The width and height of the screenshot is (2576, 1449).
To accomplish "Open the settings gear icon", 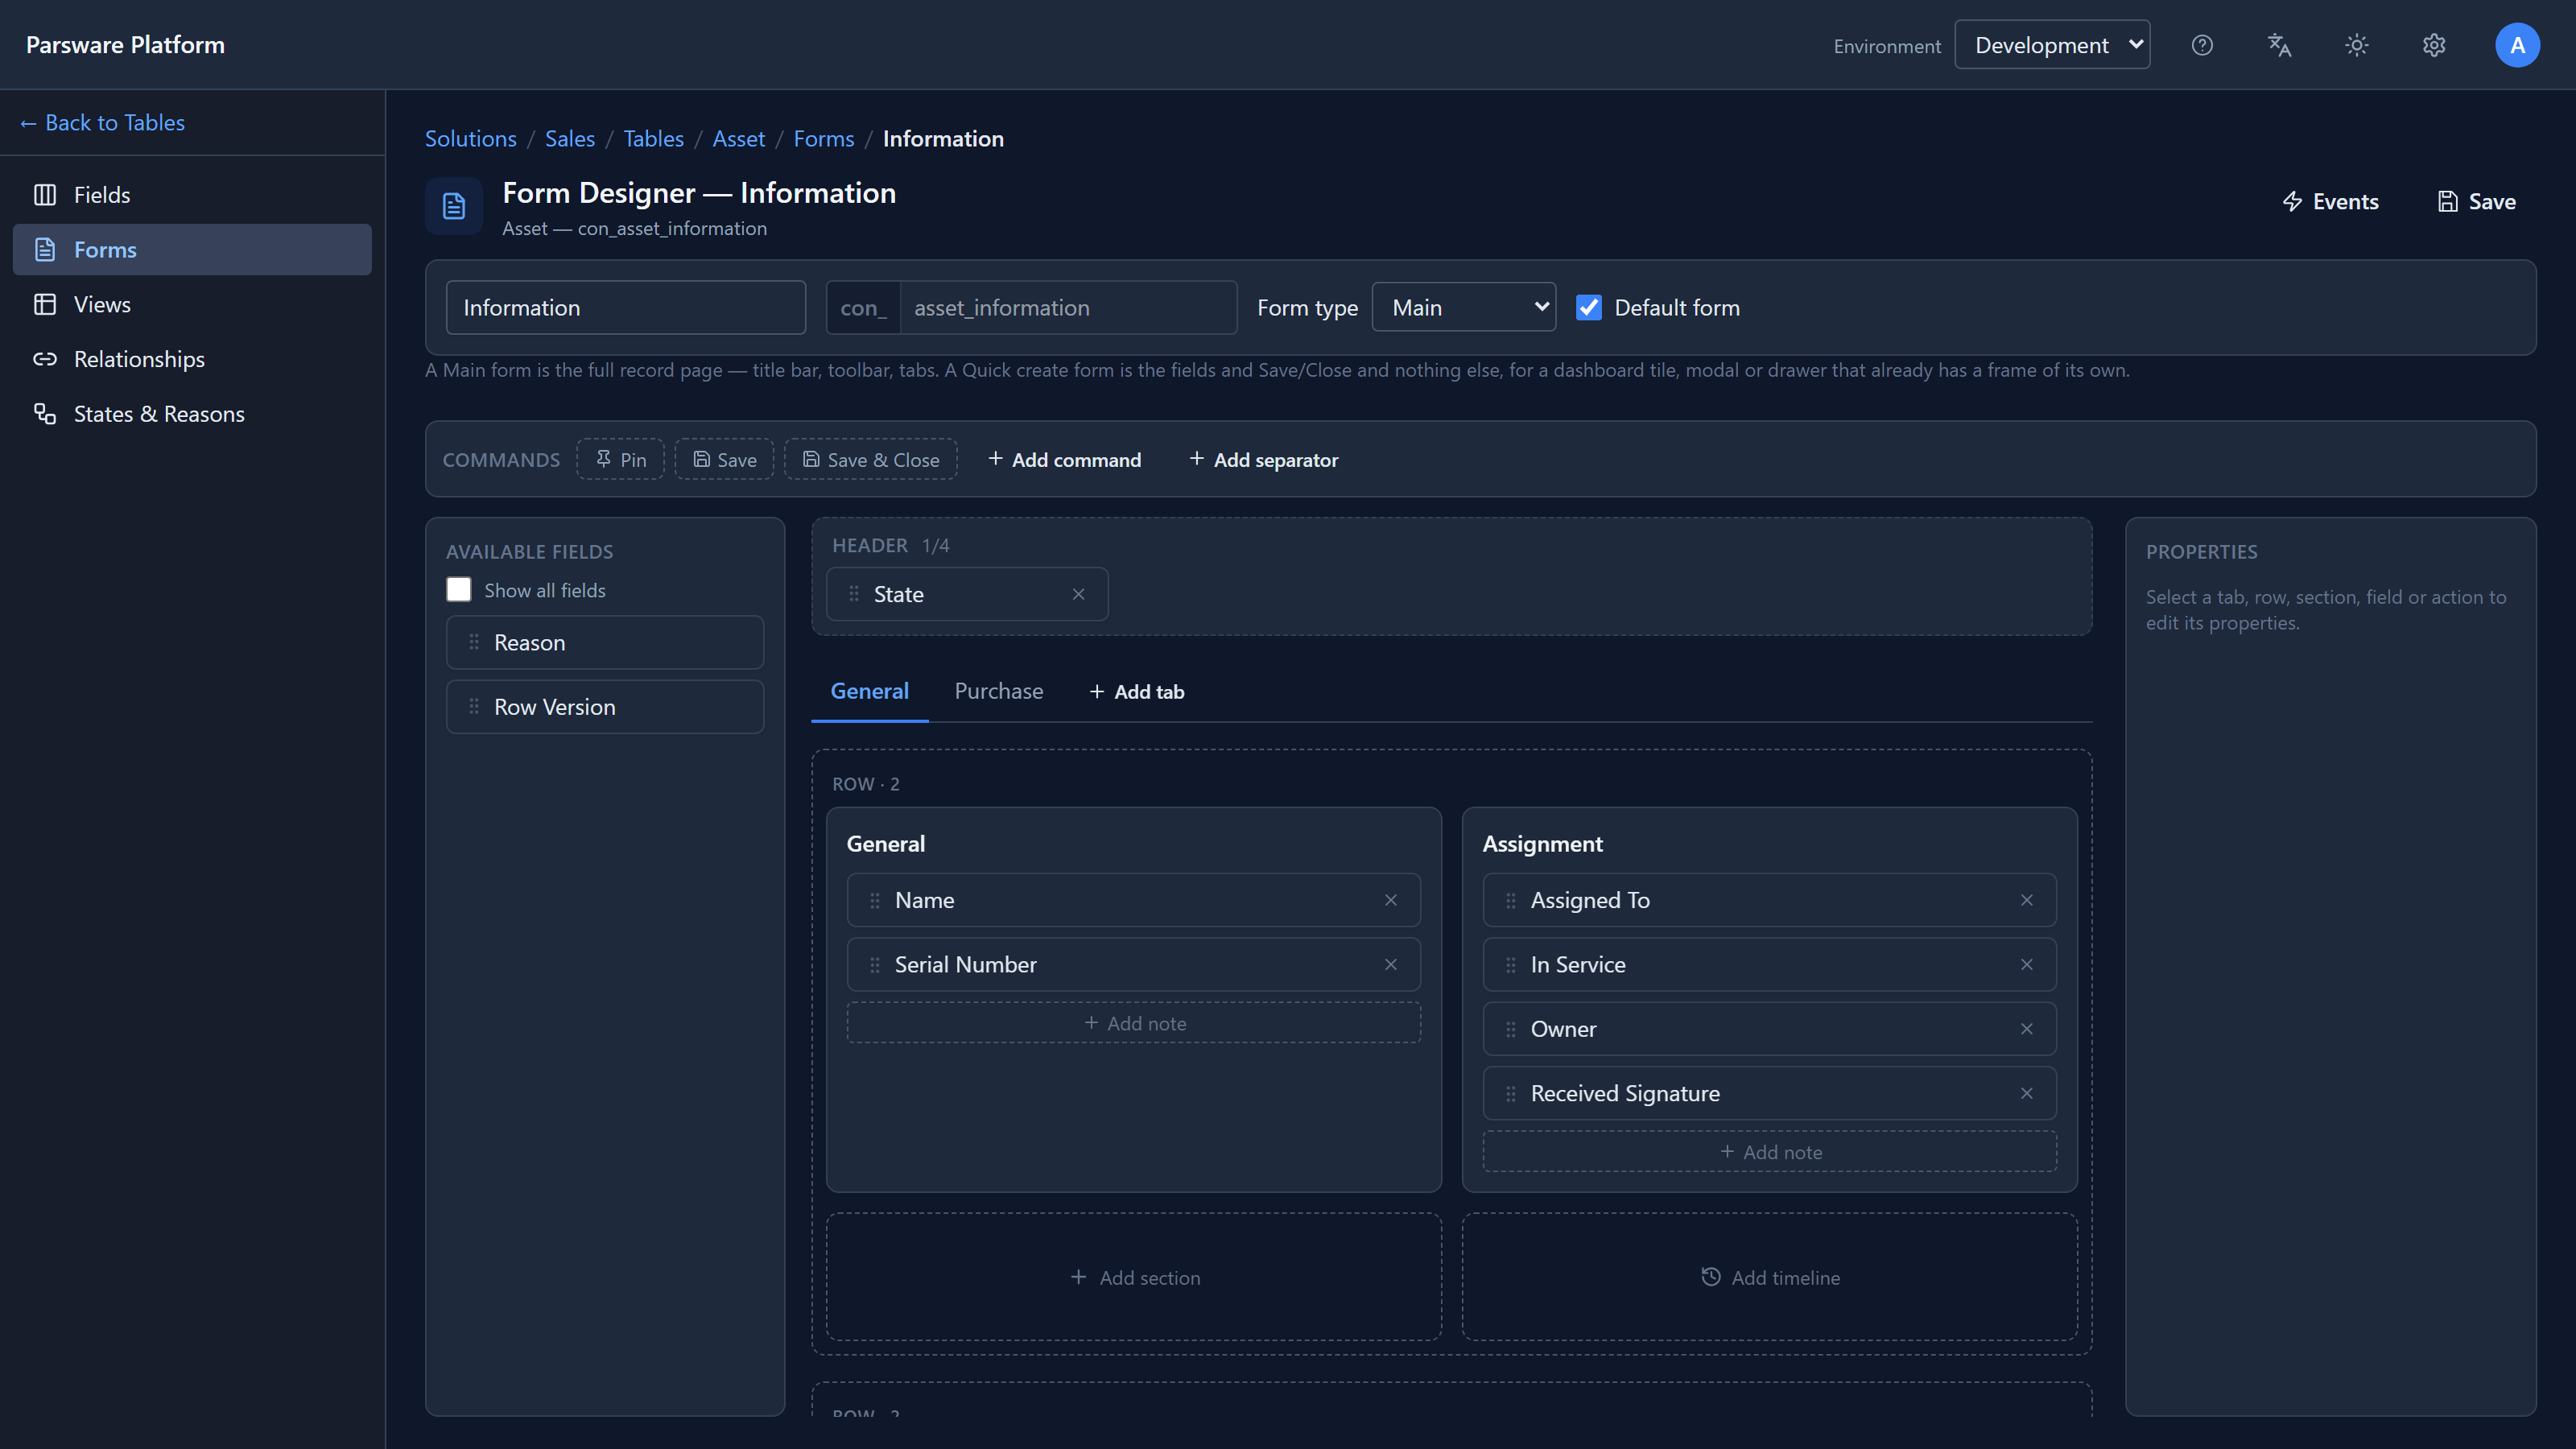I will click(x=2434, y=45).
